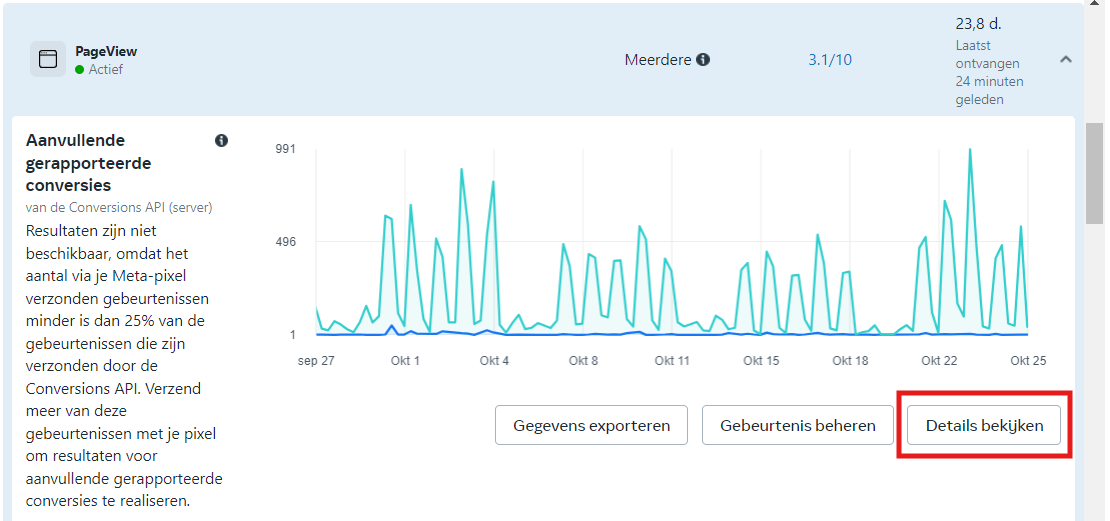The height and width of the screenshot is (521, 1110).
Task: Click the Okt 1 axis label
Action: [405, 360]
